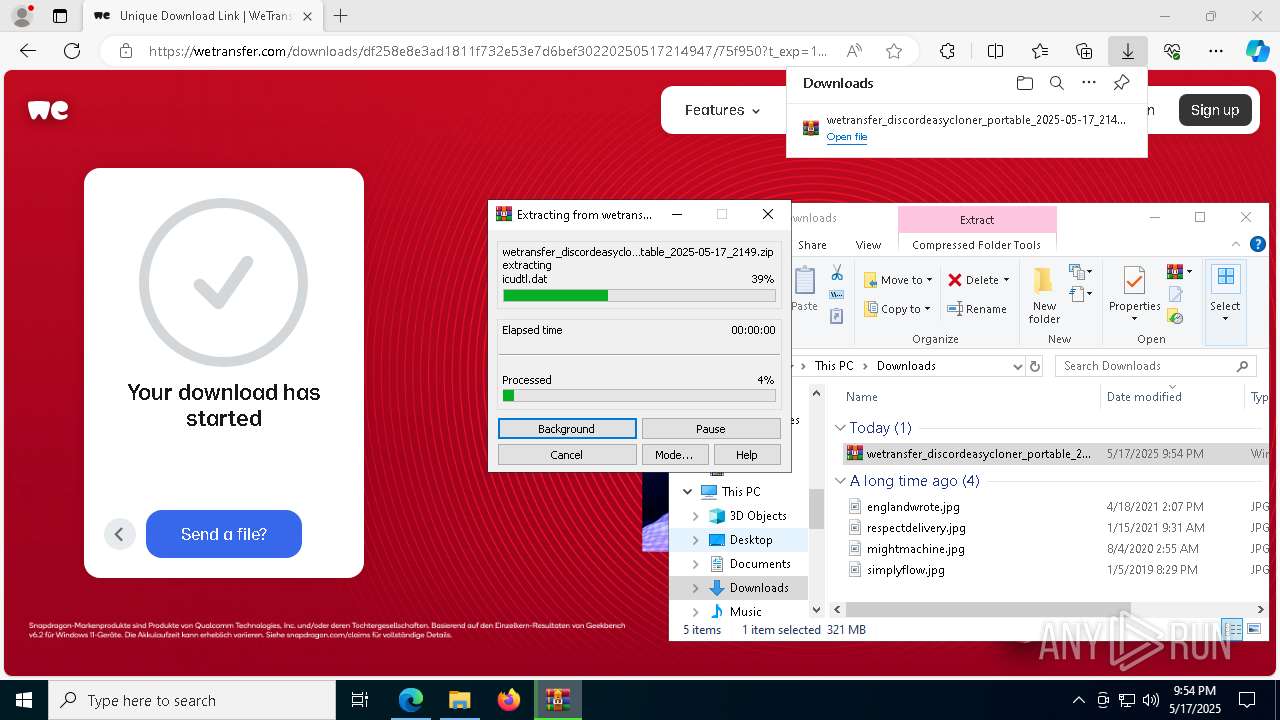Image resolution: width=1280 pixels, height=720 pixels.
Task: Switch Explorer to large icons view
Action: click(x=1253, y=629)
